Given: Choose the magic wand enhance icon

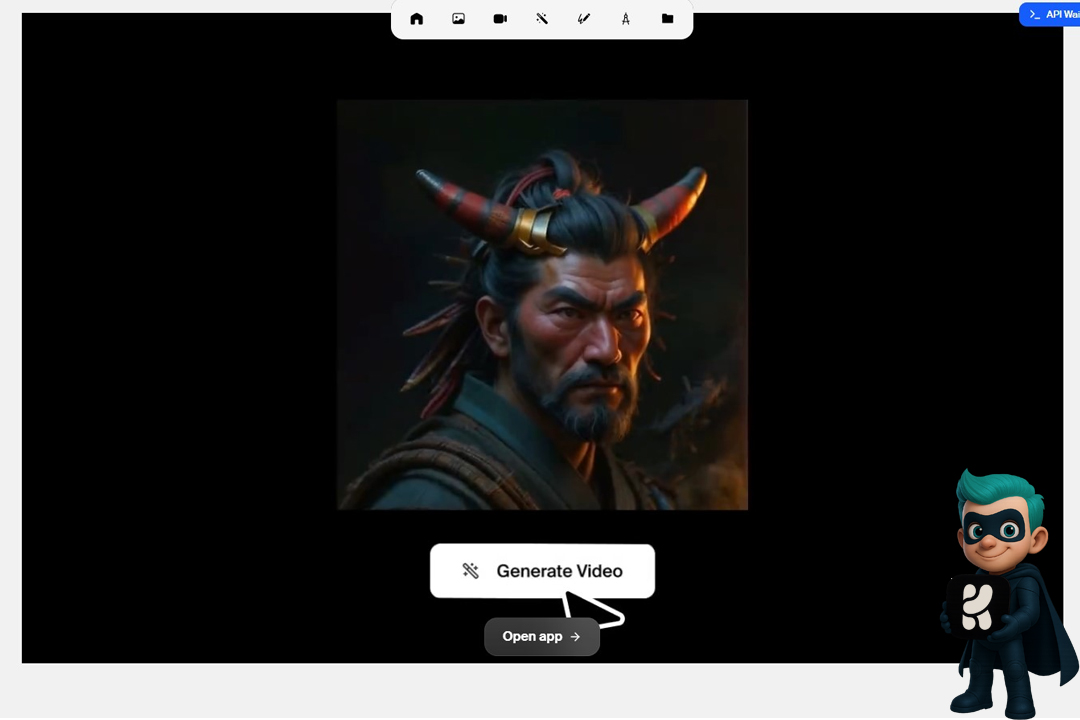Looking at the screenshot, I should point(542,19).
